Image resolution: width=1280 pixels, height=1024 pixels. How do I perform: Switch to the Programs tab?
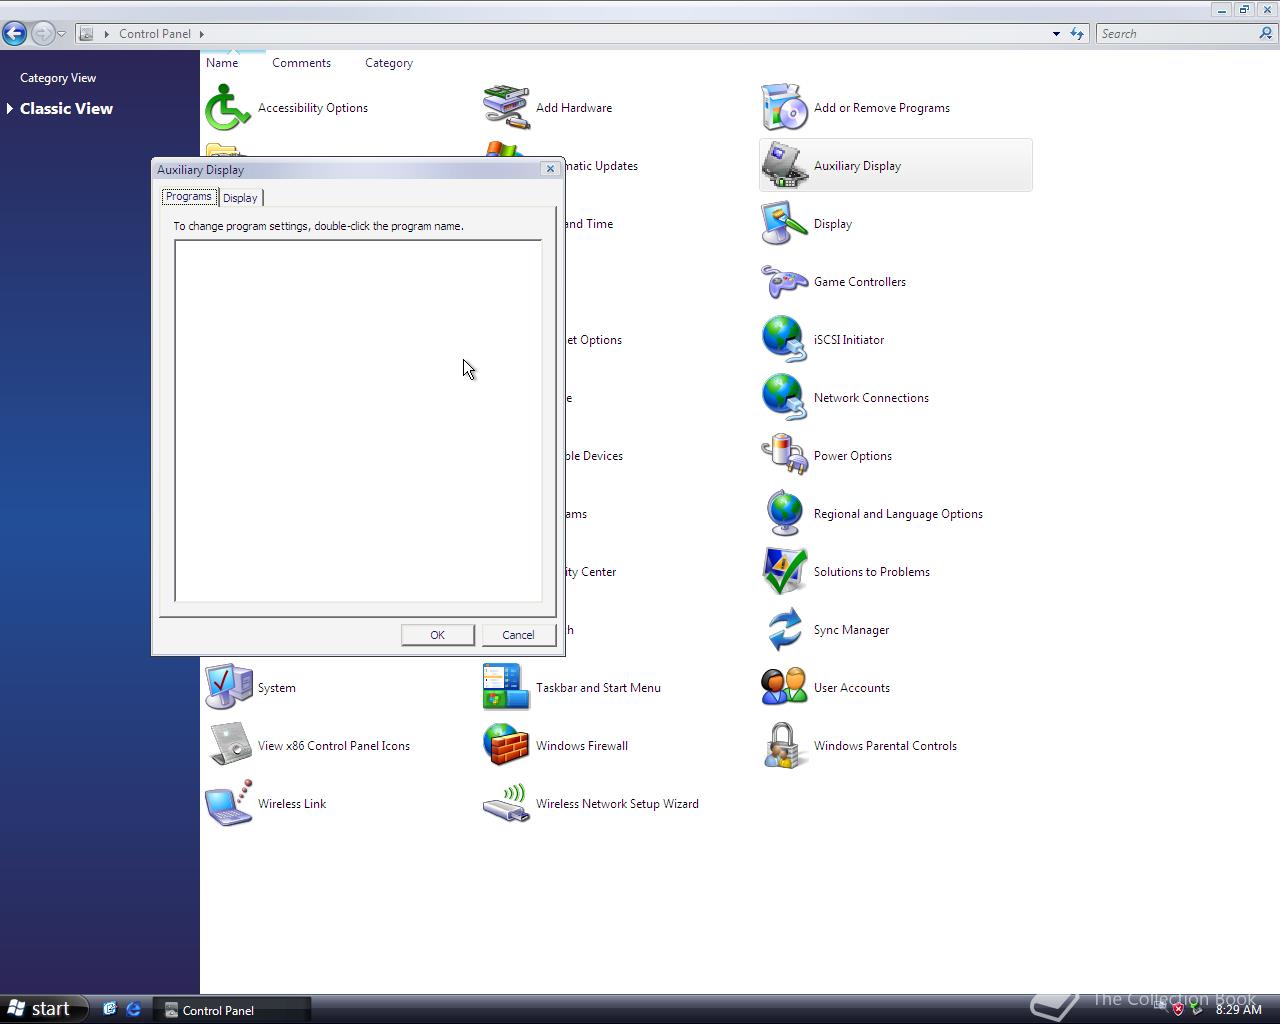pos(189,197)
